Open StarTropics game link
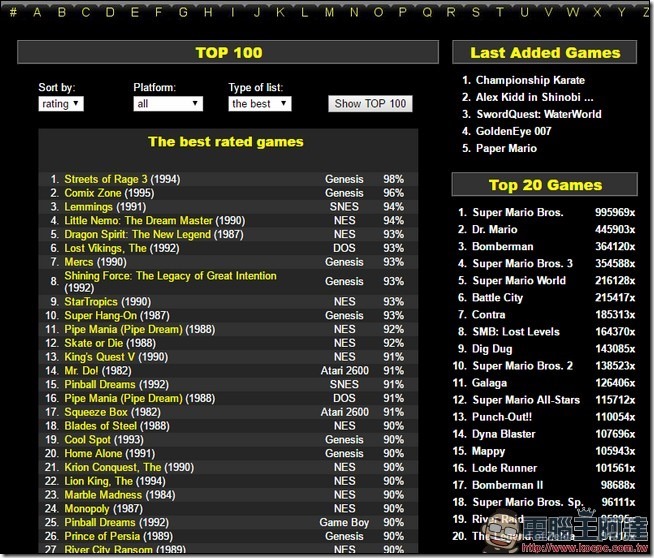 click(x=91, y=301)
